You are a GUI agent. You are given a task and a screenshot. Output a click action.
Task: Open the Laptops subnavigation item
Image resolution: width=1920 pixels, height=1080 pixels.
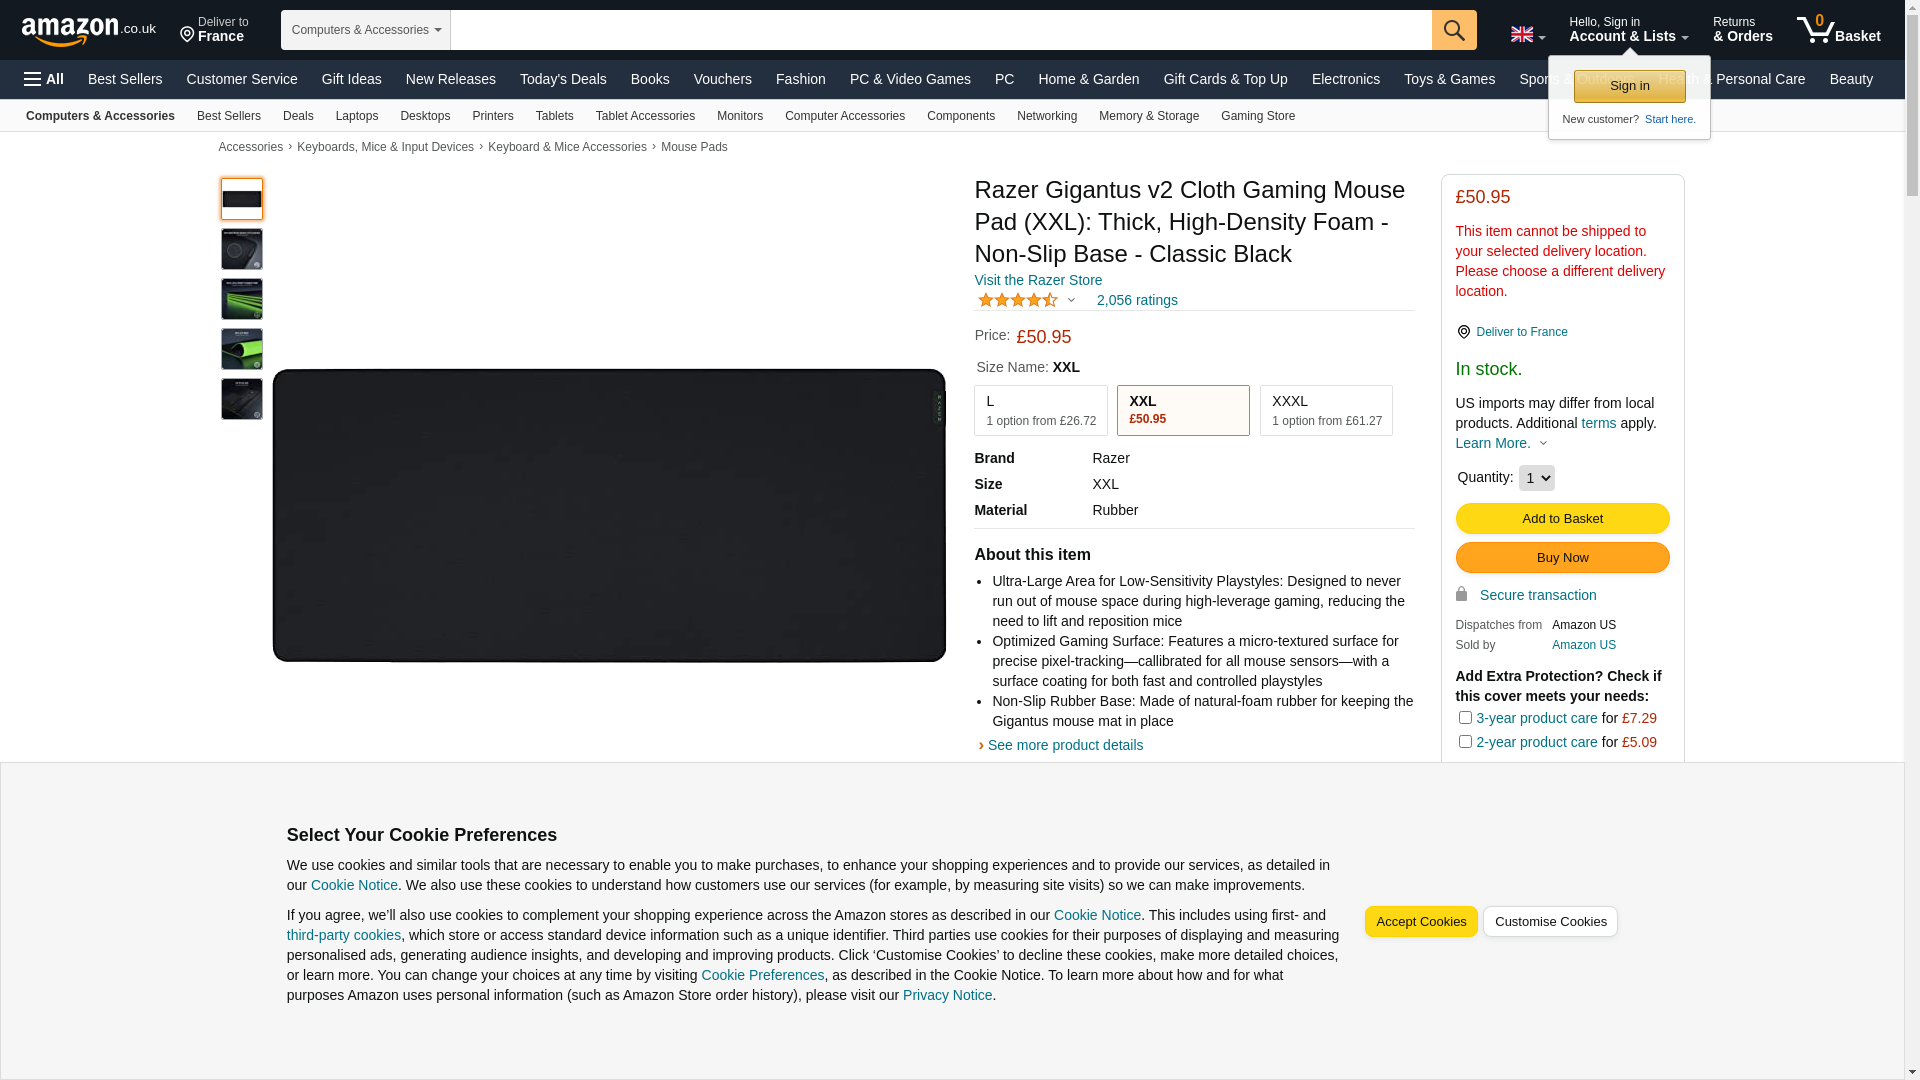click(357, 116)
